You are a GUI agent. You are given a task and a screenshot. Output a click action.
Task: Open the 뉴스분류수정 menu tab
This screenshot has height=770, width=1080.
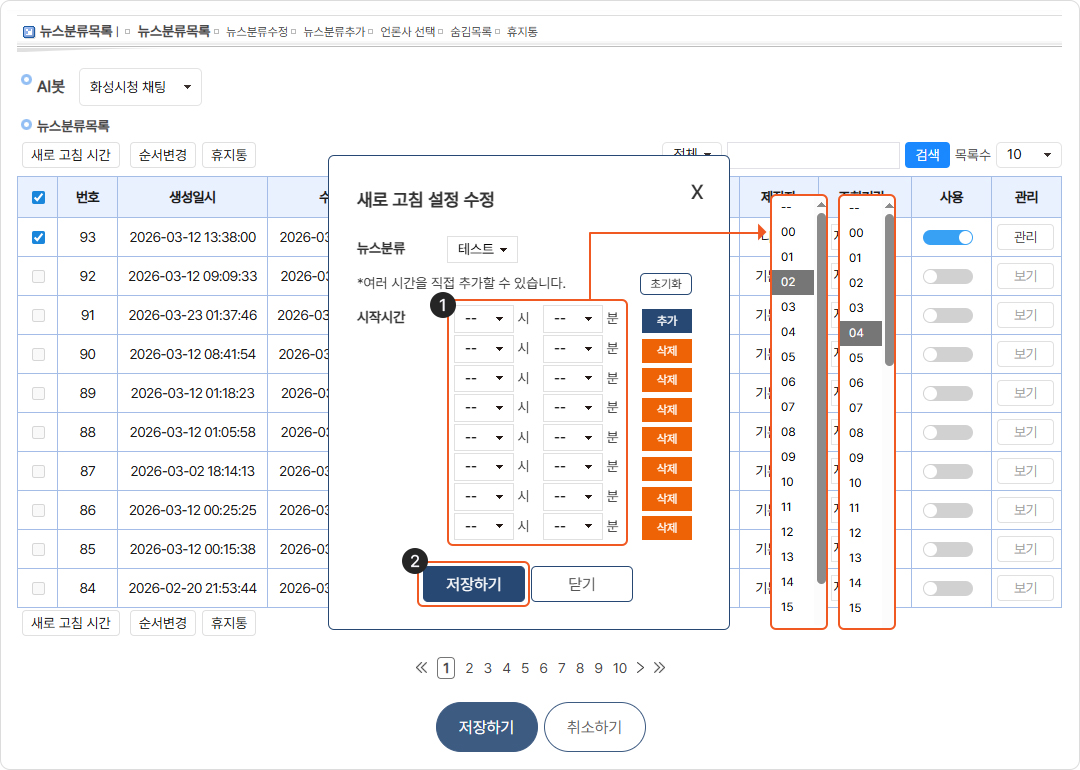click(256, 32)
